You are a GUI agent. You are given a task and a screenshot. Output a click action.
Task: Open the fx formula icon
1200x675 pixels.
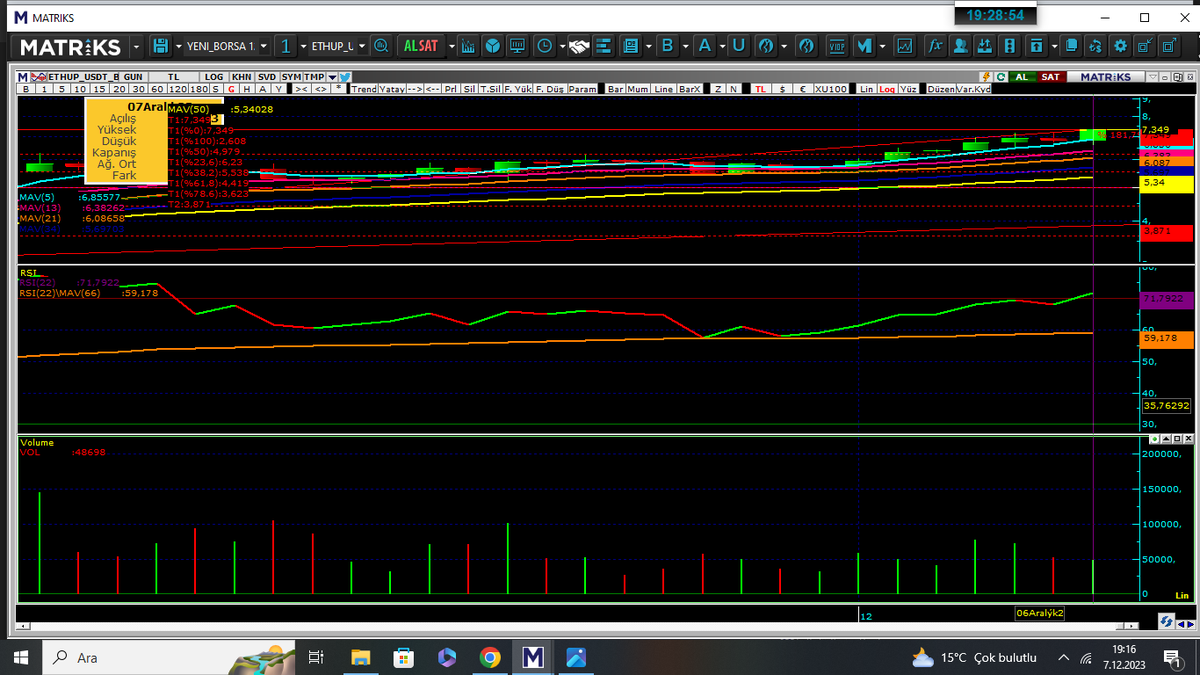point(935,46)
